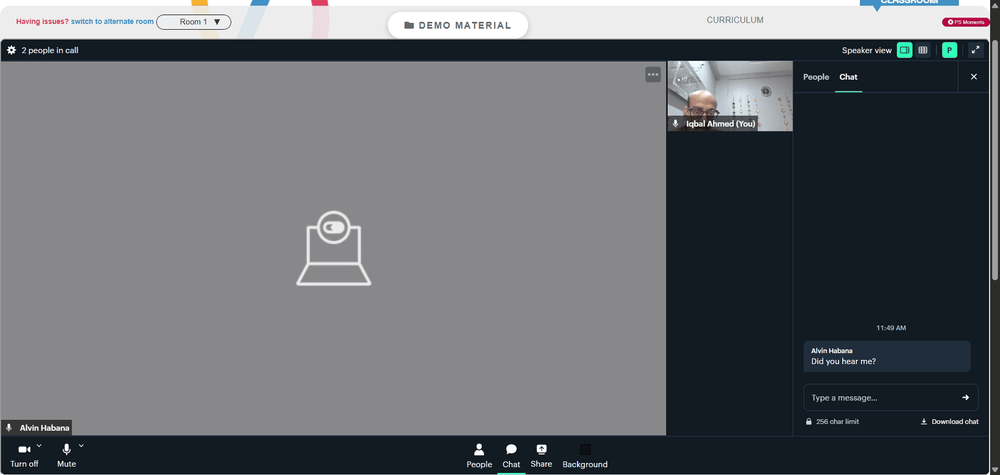Open Demo Material folder button
Viewport: 1000px width, 475px height.
coord(458,26)
